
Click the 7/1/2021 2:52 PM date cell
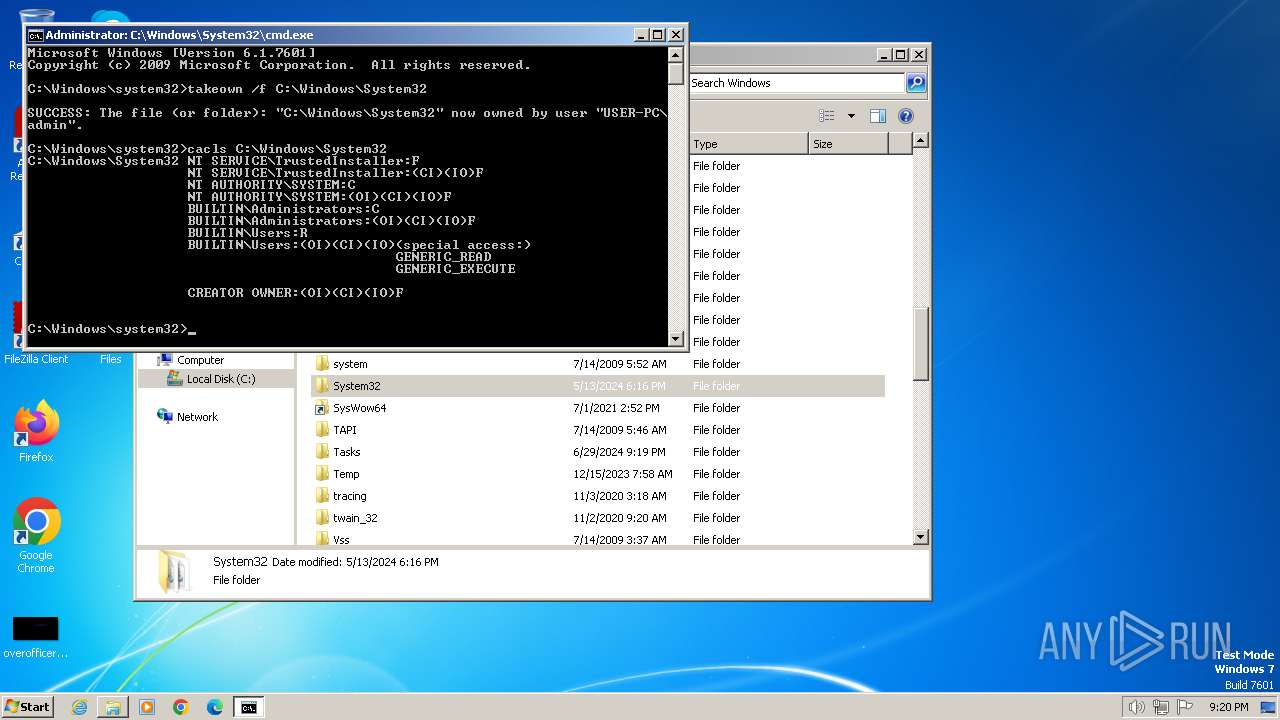[616, 408]
